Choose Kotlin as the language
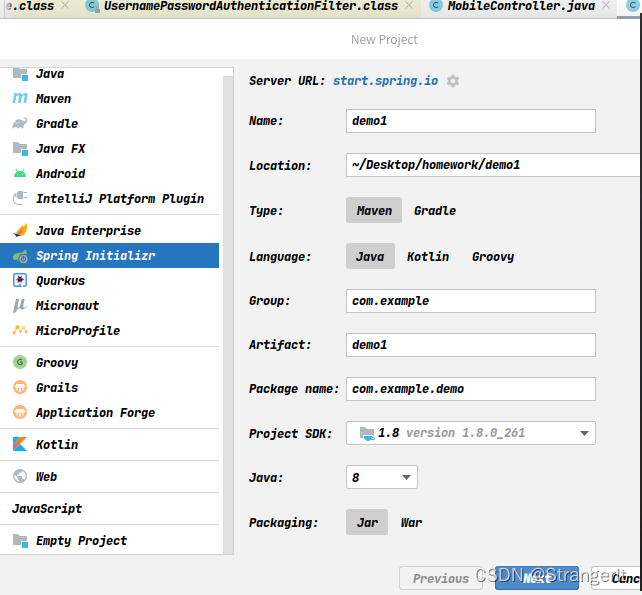 click(x=428, y=256)
